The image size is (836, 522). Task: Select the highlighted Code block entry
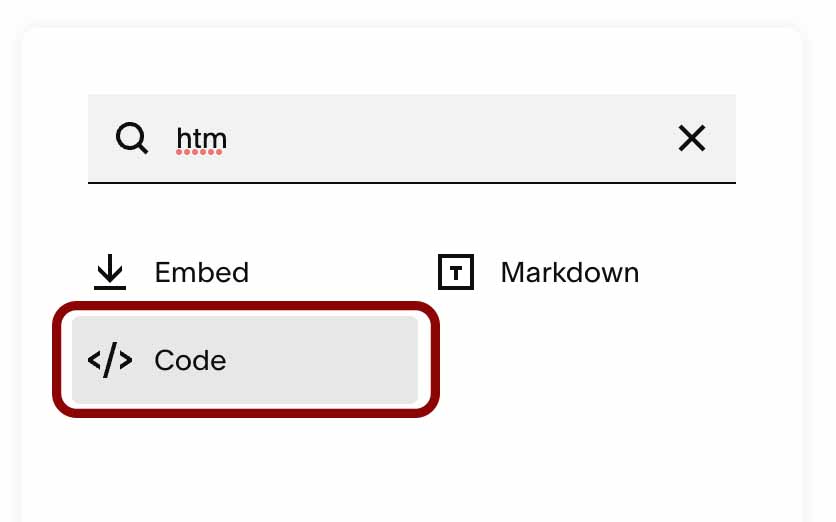click(245, 360)
